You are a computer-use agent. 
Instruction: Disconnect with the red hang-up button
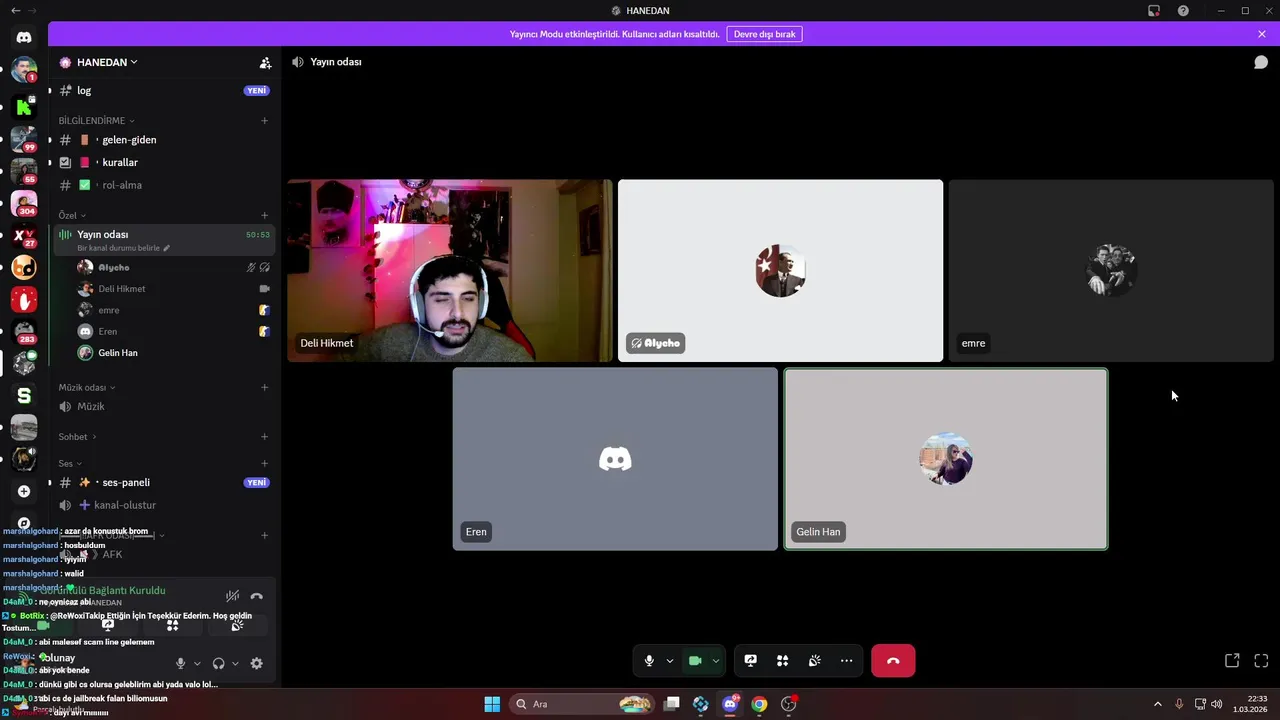coord(893,661)
